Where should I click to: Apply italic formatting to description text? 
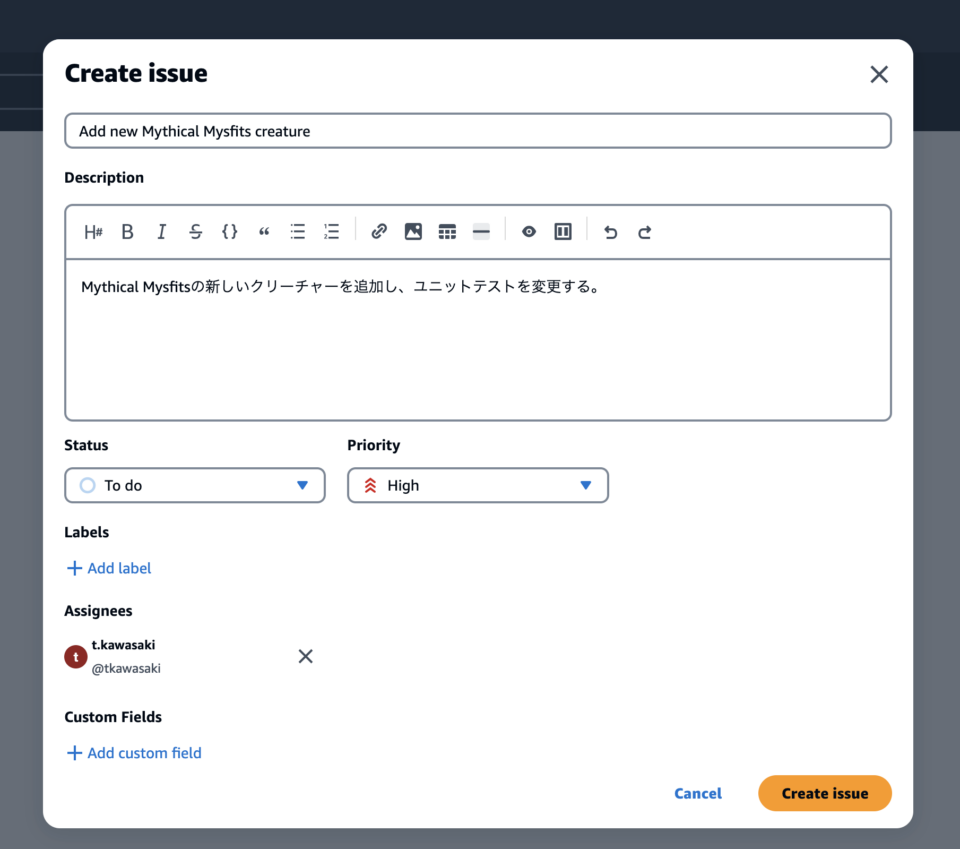pyautogui.click(x=161, y=231)
